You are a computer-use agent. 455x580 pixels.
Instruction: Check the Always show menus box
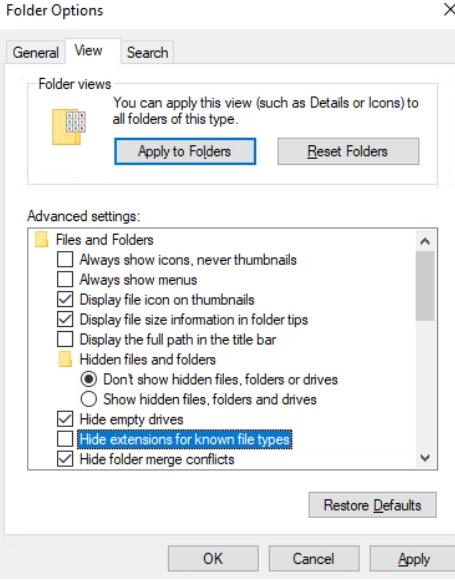pyautogui.click(x=65, y=280)
